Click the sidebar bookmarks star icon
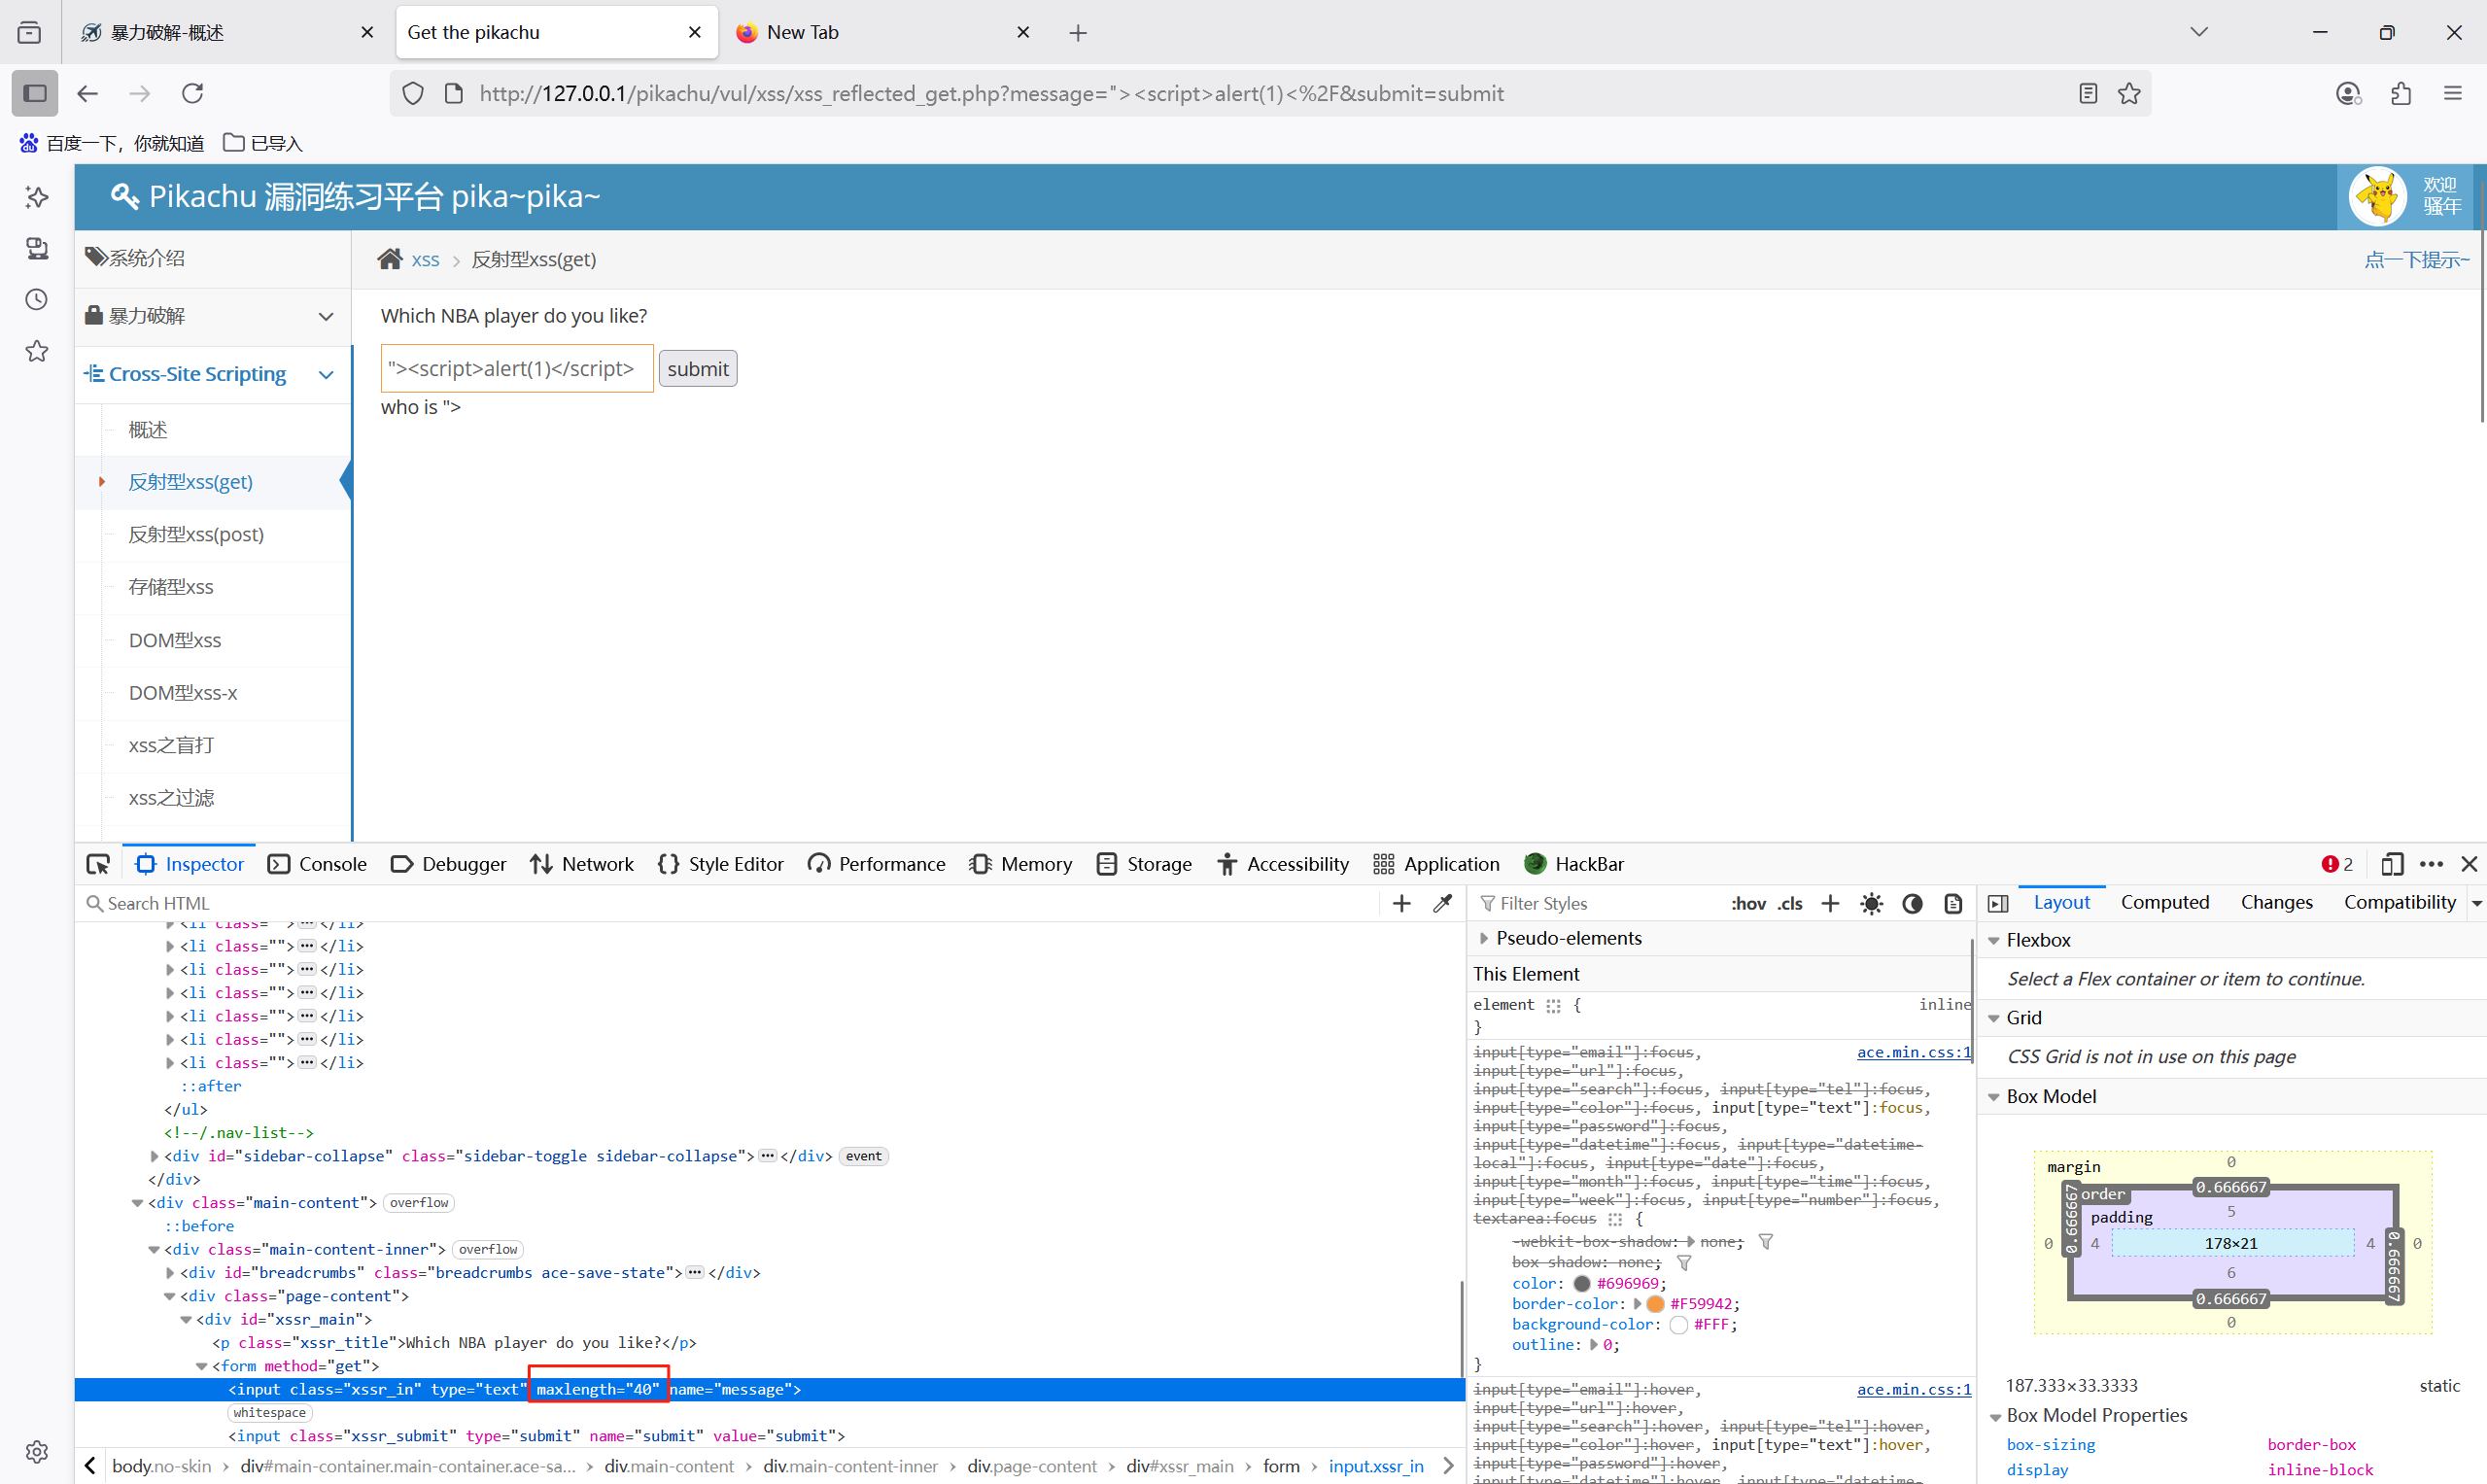The width and height of the screenshot is (2487, 1484). tap(37, 351)
